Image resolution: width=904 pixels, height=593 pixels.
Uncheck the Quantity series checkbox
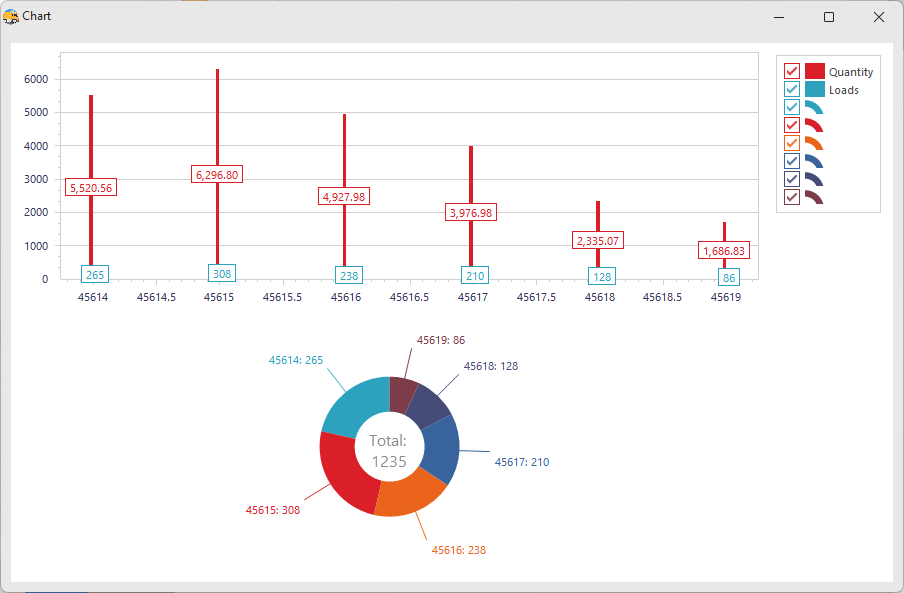(x=792, y=72)
